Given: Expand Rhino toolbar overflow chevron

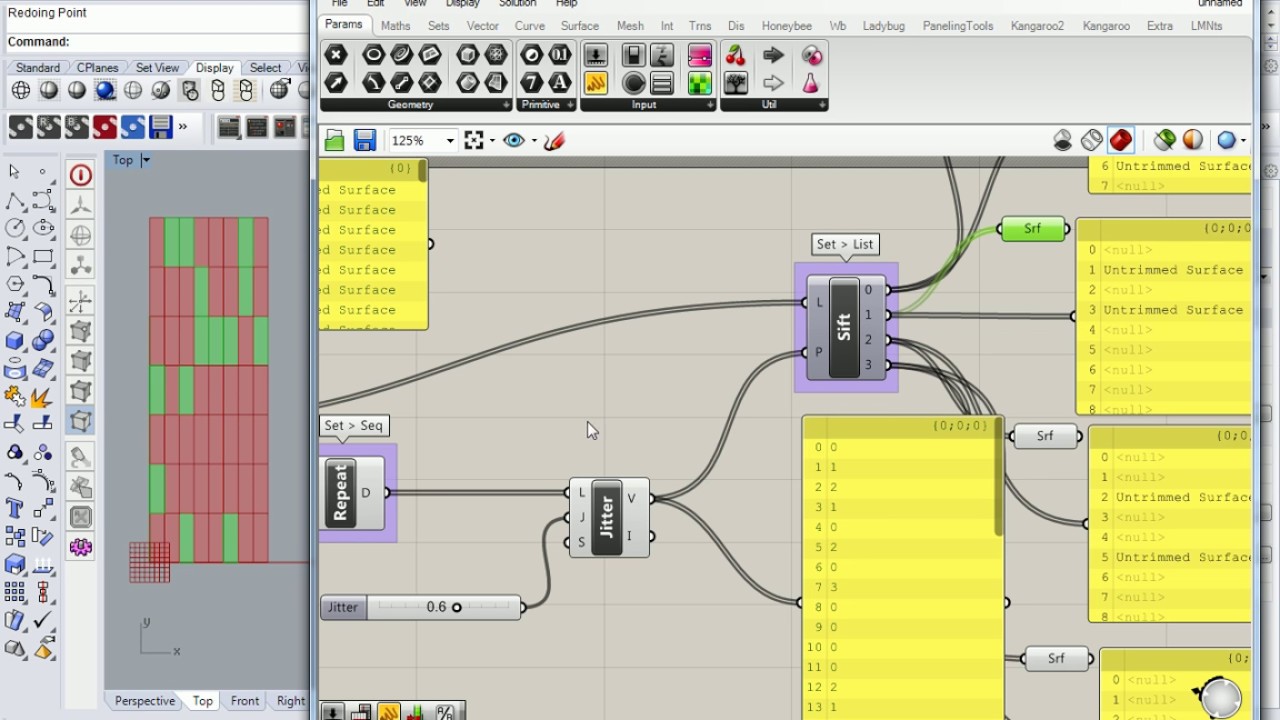Looking at the screenshot, I should (x=183, y=127).
